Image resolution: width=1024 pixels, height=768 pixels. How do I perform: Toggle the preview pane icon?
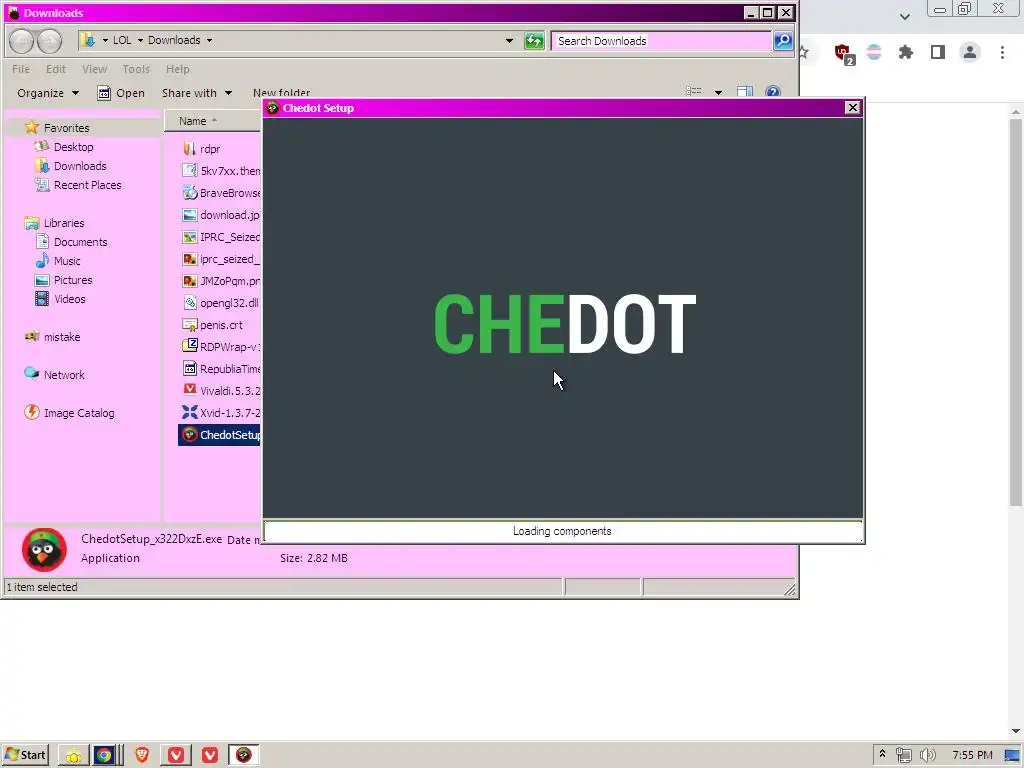tap(745, 92)
